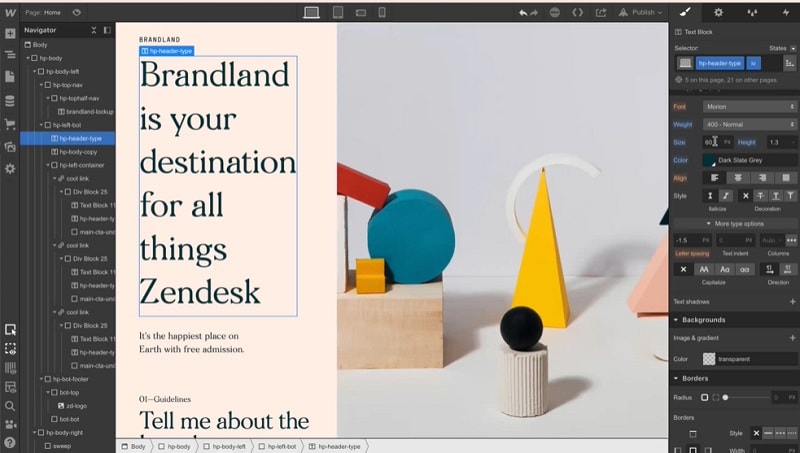Open the Add Elements panel

10,34
